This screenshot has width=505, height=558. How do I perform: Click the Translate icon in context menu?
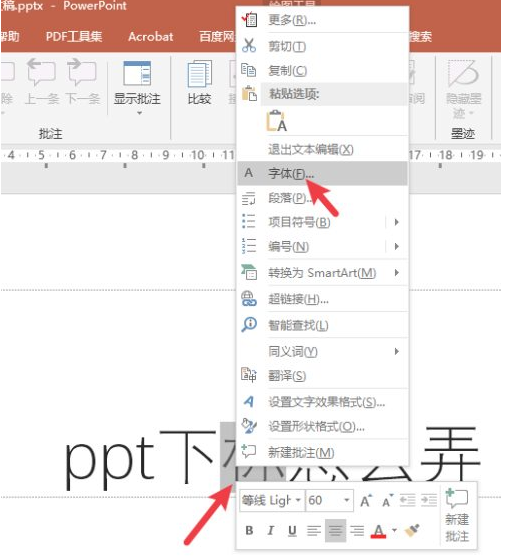249,375
